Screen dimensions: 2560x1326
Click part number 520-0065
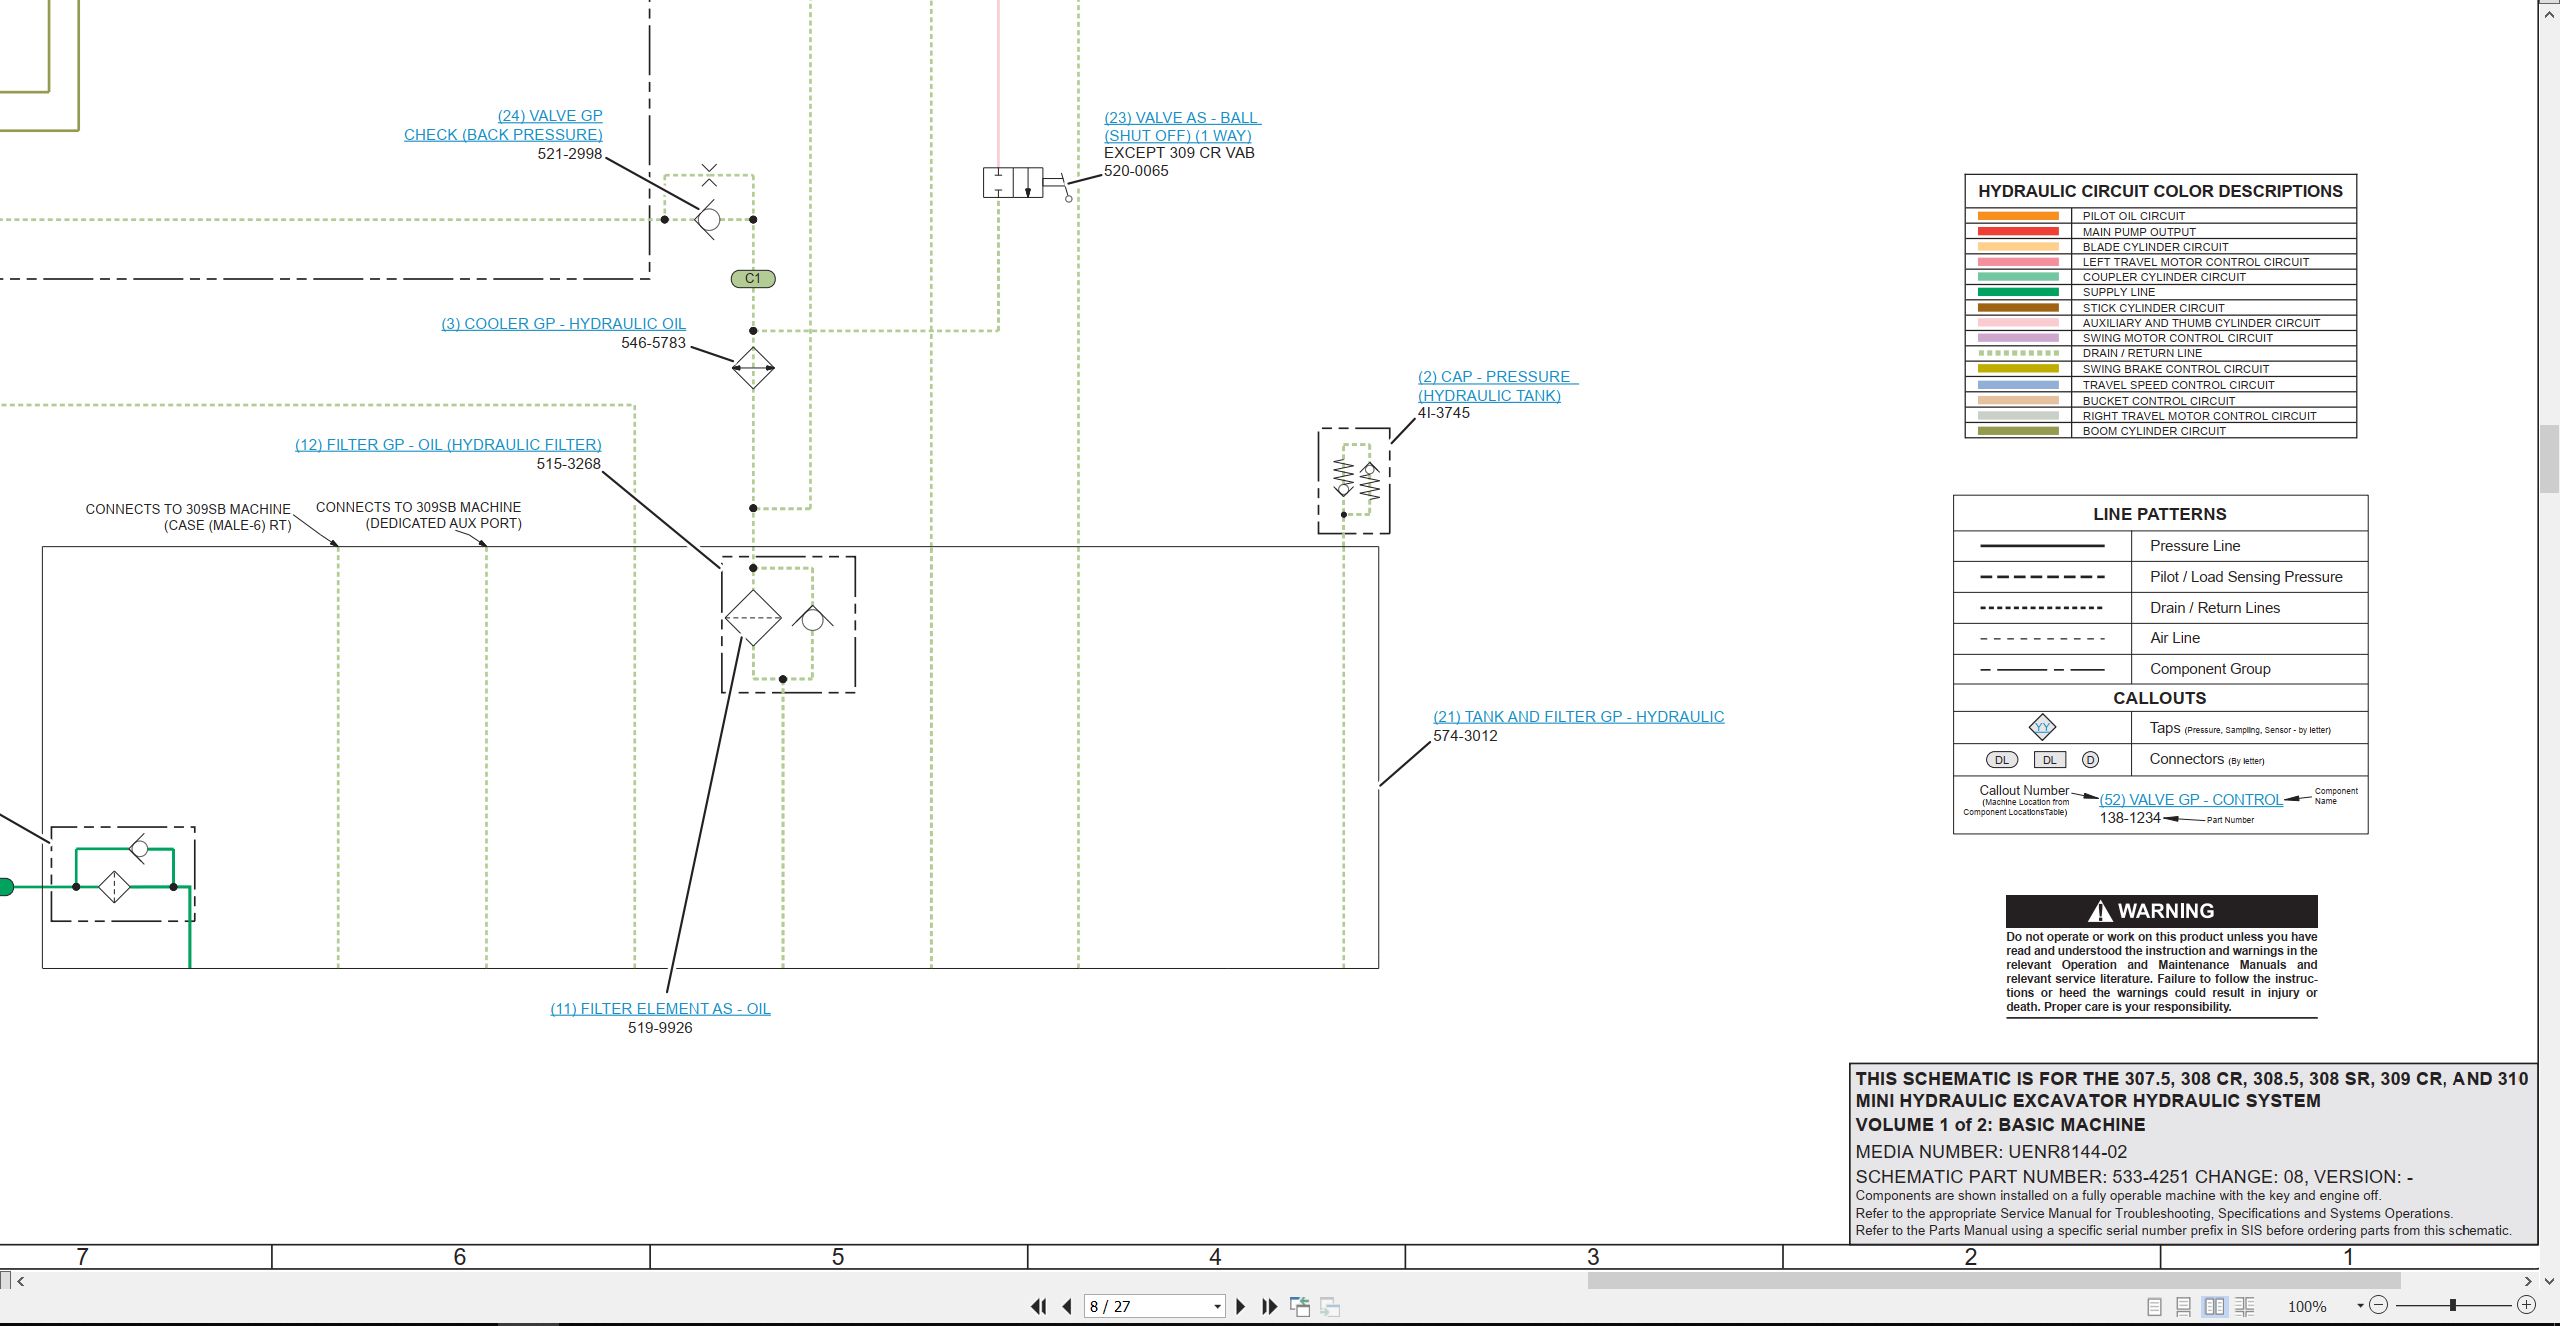[x=1136, y=171]
